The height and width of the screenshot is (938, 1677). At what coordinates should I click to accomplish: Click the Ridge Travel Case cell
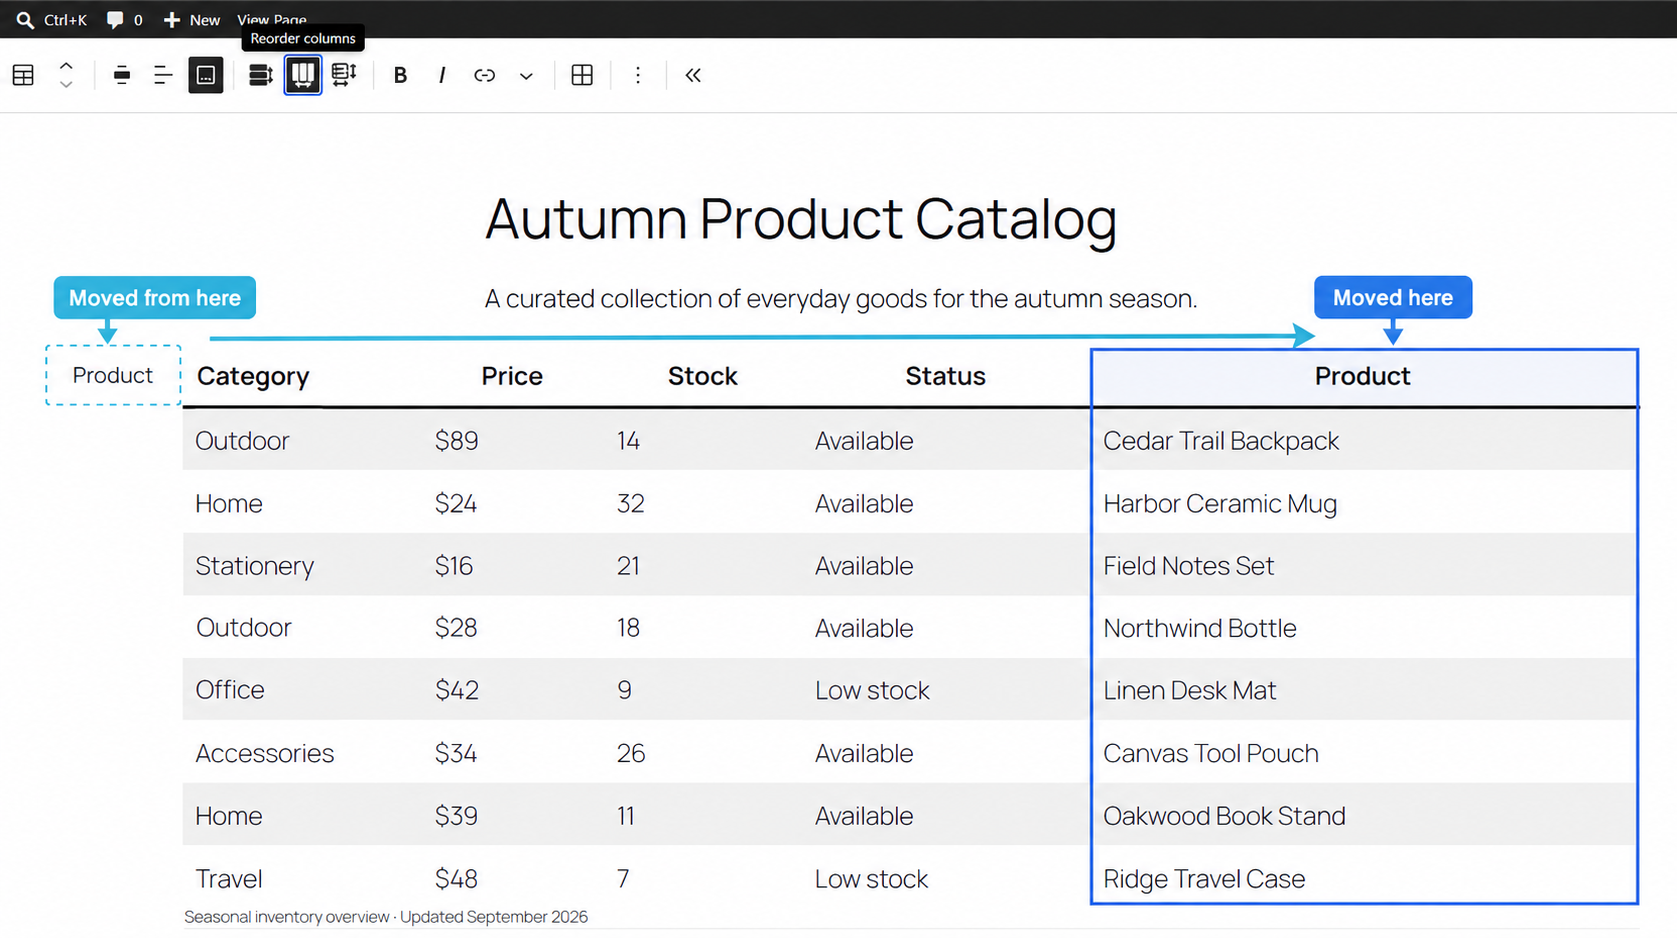tap(1204, 879)
